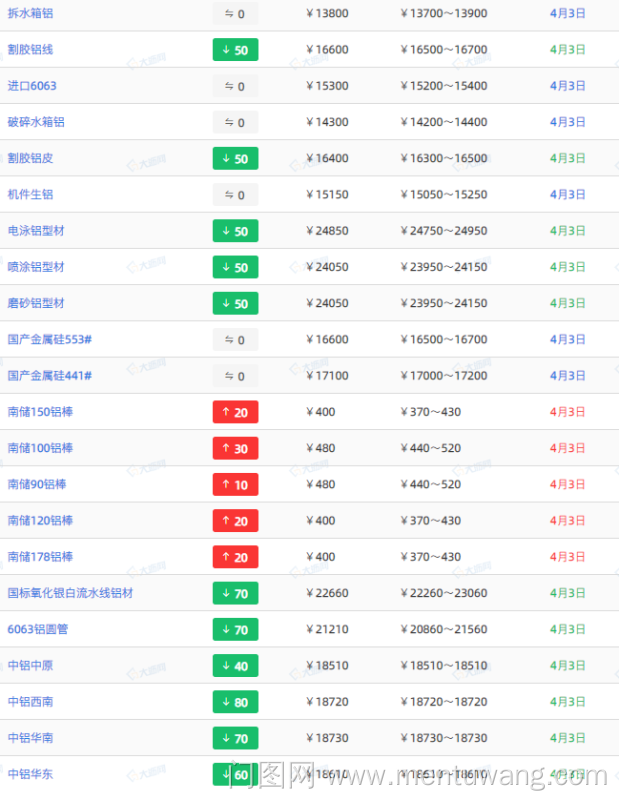Click the green down-40 badge for 中铝中原

tap(235, 666)
